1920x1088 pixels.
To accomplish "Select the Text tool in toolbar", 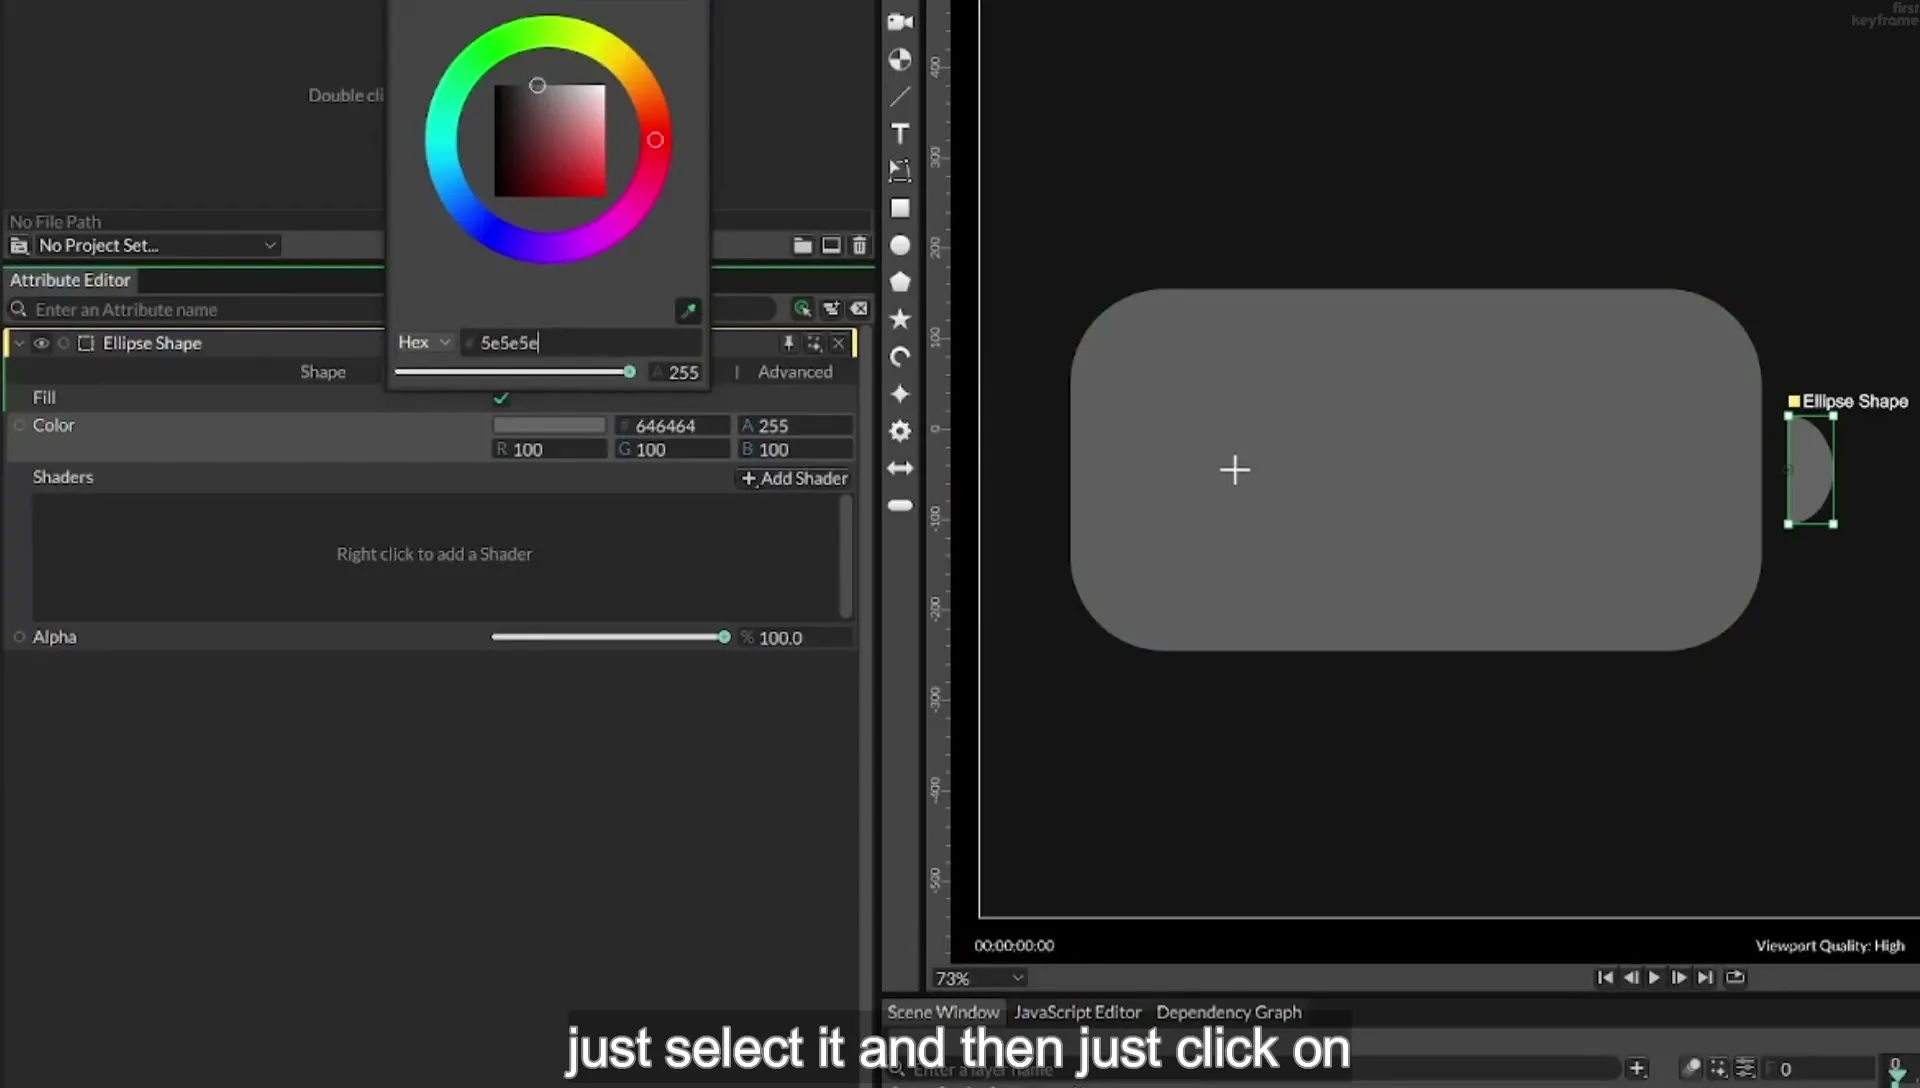I will point(900,134).
